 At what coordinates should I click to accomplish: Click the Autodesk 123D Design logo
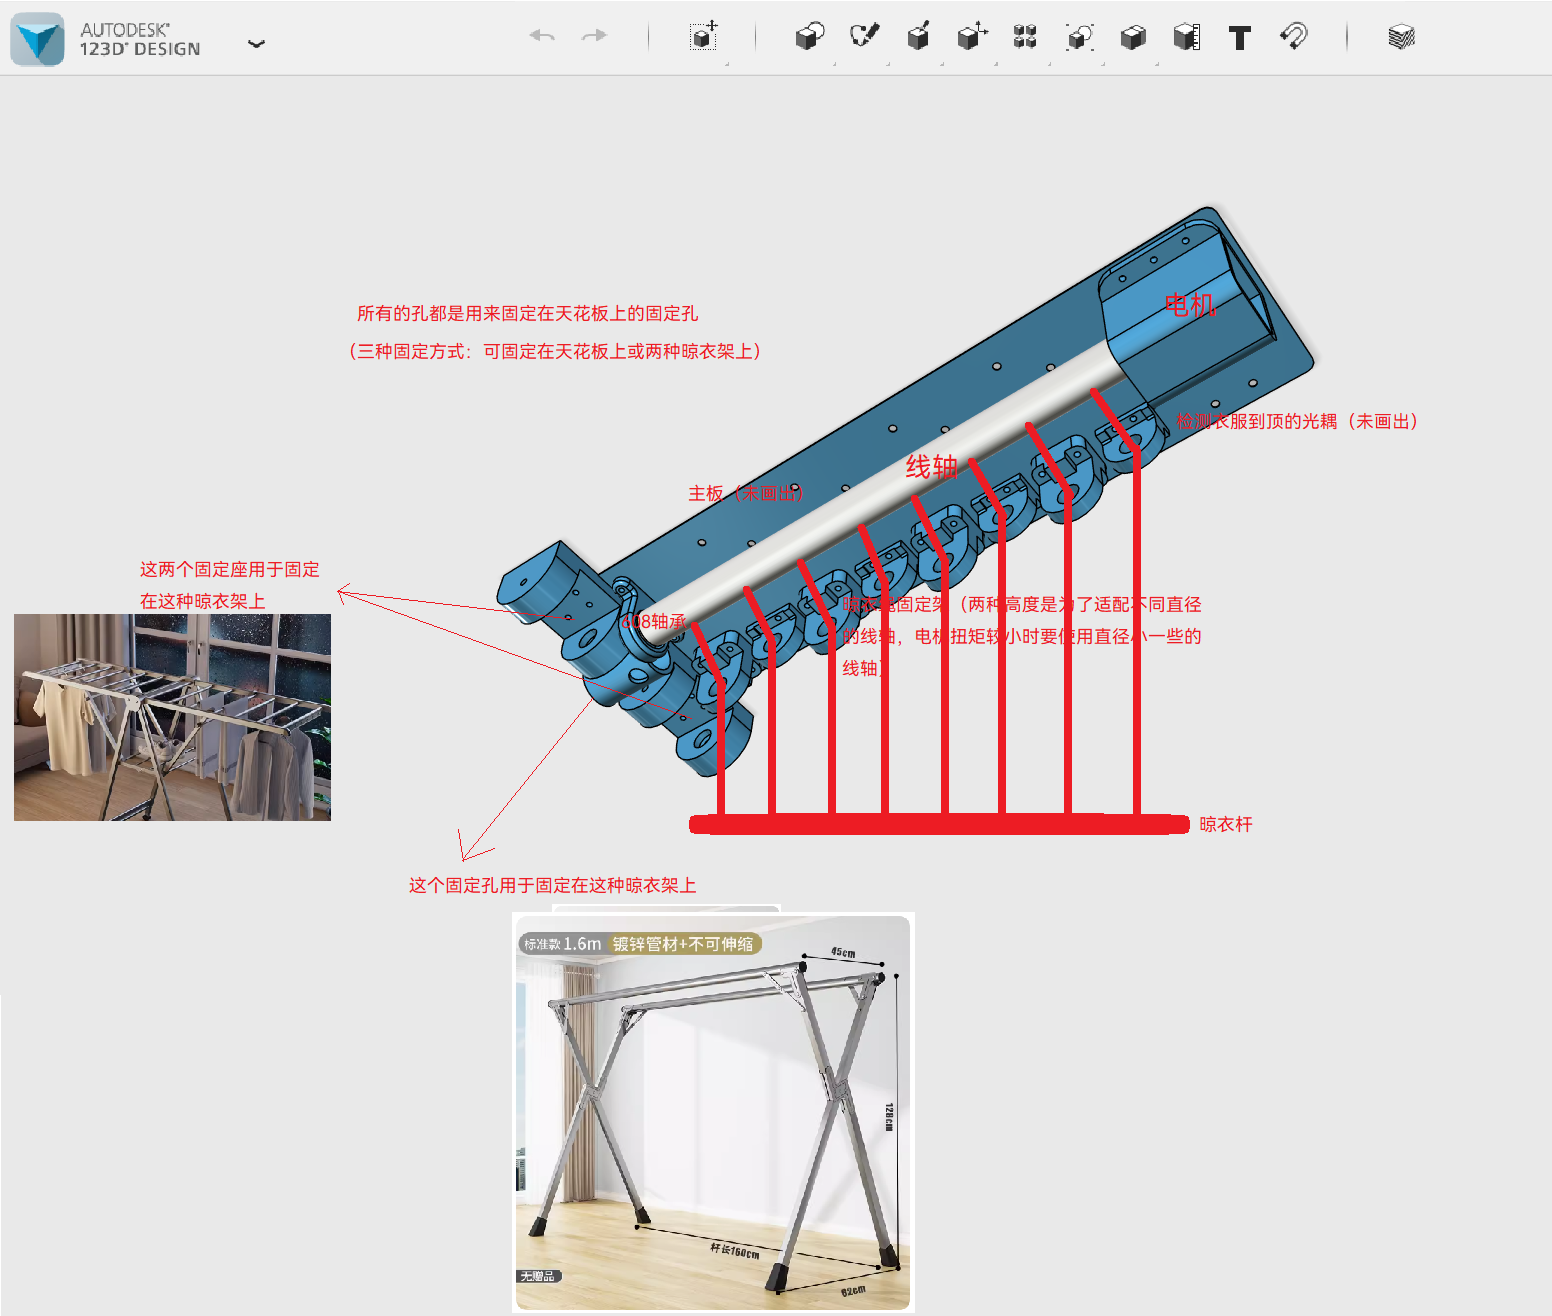(38, 39)
